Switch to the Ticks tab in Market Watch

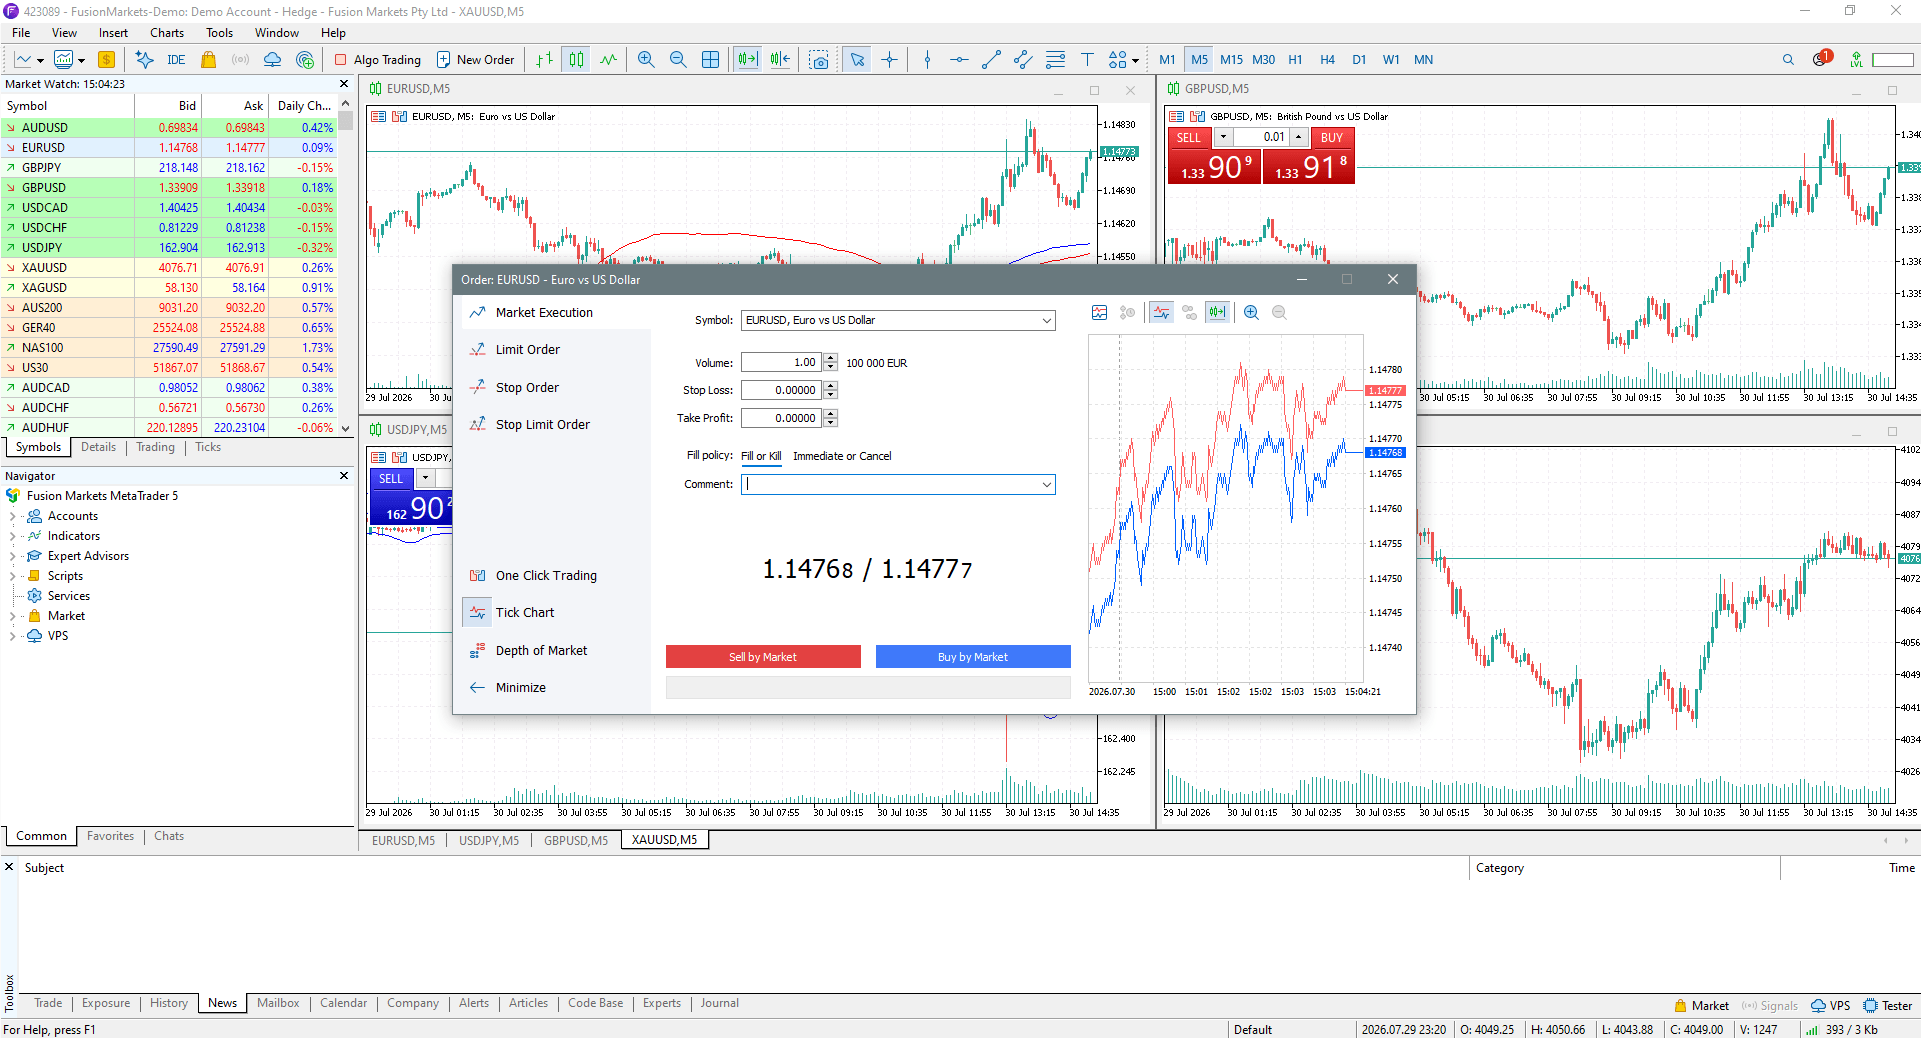[208, 447]
